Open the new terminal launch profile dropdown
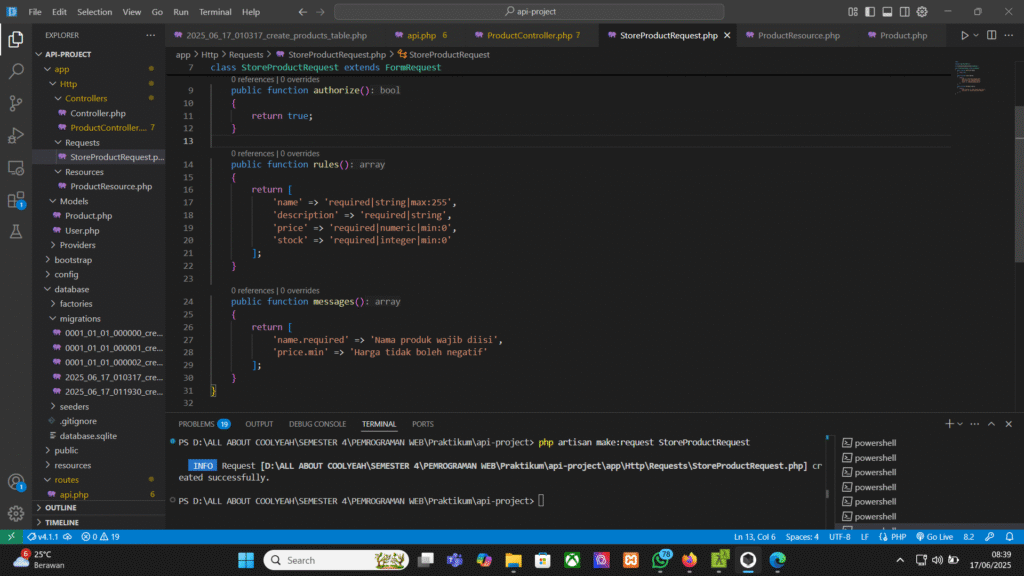This screenshot has width=1024, height=576. (x=962, y=424)
